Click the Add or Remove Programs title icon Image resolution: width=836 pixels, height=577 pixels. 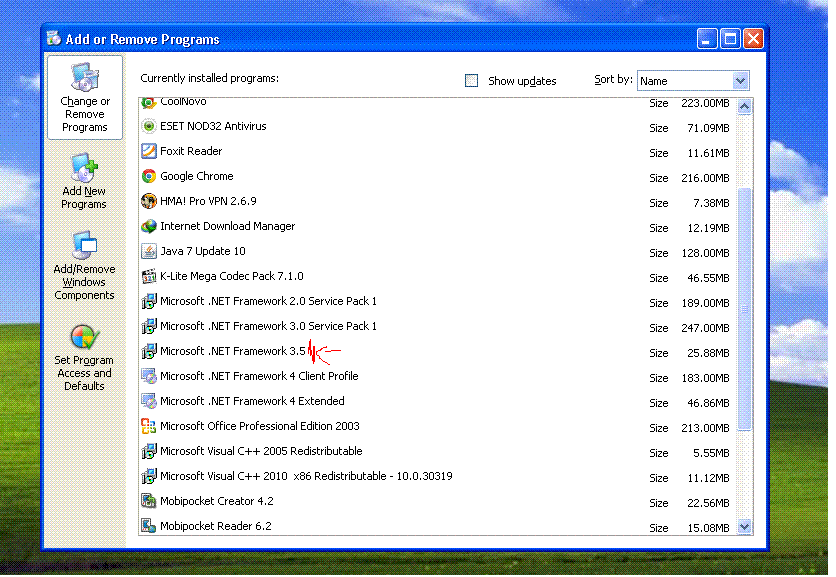[54, 38]
